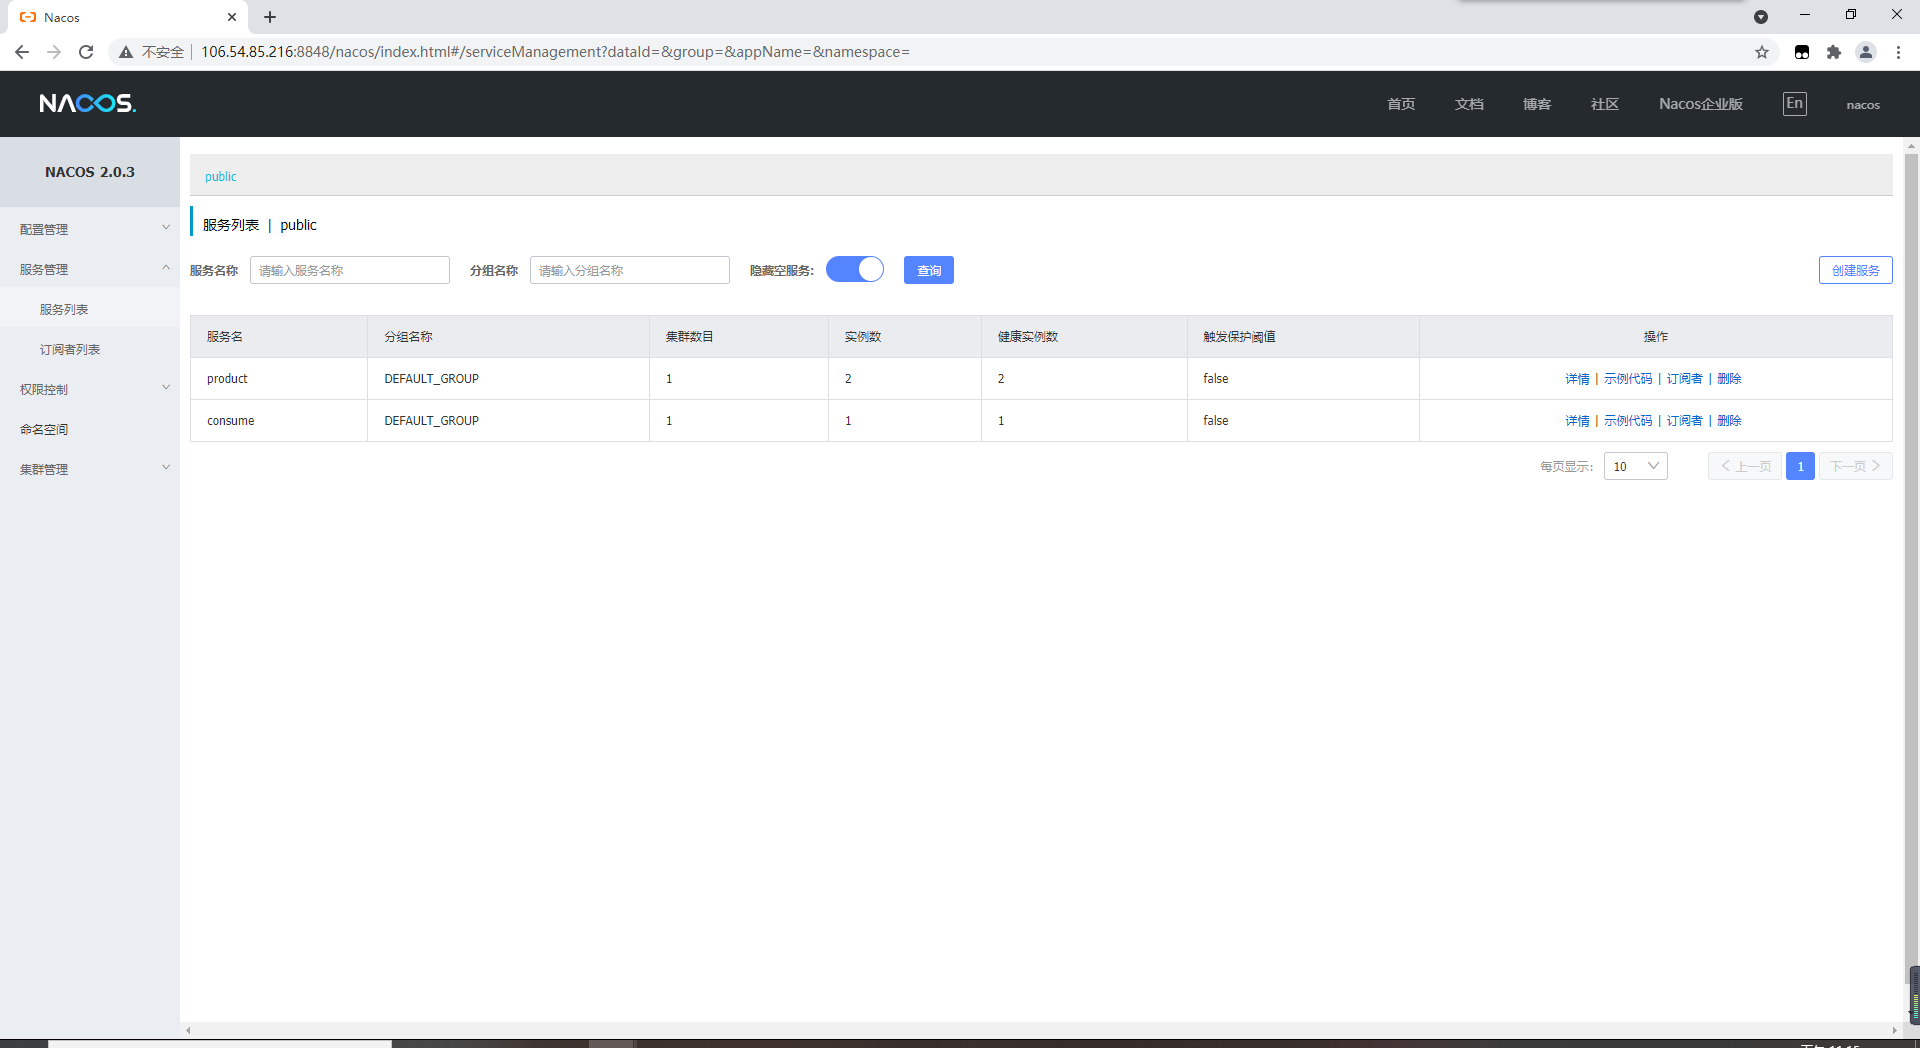Select the public namespace tab
Screen dimensions: 1920x1048
pos(221,177)
